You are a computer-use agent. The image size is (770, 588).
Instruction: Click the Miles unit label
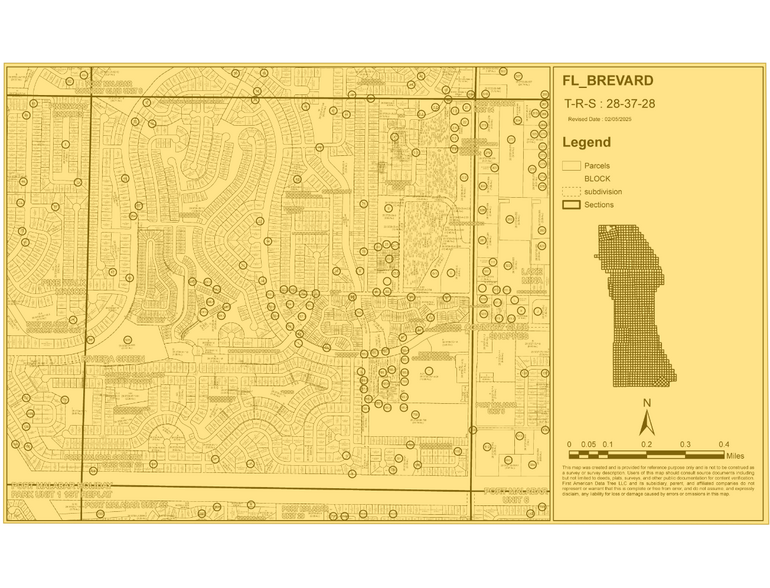(735, 455)
